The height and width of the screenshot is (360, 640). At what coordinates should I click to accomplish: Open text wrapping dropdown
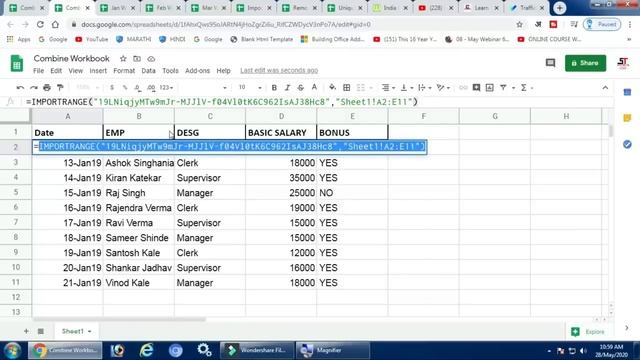(425, 88)
